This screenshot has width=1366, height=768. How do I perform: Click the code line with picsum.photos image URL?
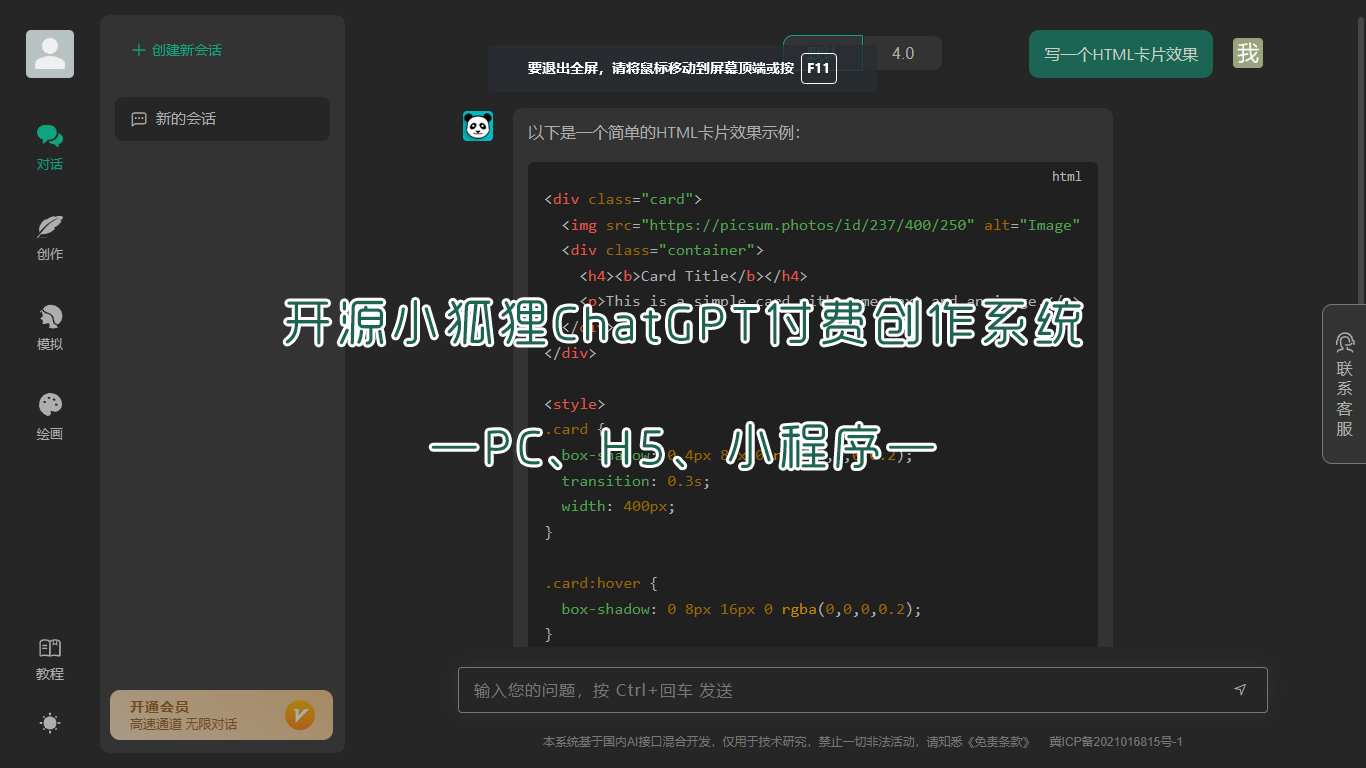[x=821, y=225]
